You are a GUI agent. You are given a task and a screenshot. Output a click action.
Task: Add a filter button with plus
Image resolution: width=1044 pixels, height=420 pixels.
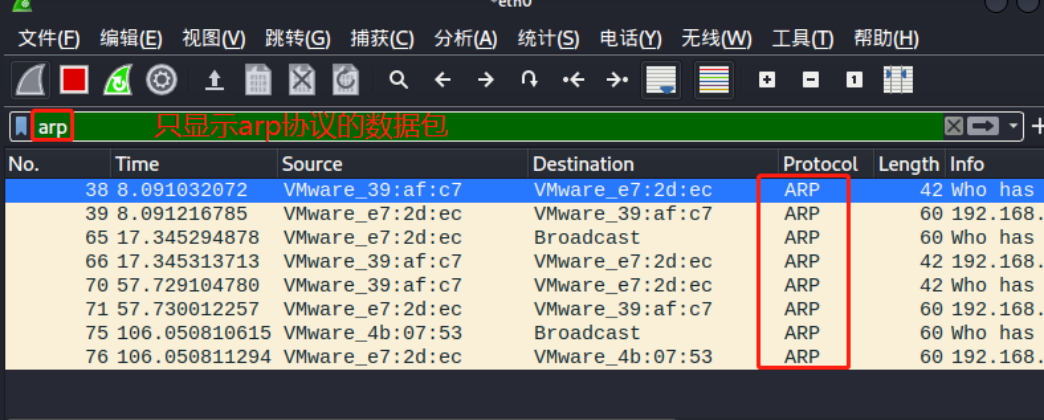[x=1037, y=126]
